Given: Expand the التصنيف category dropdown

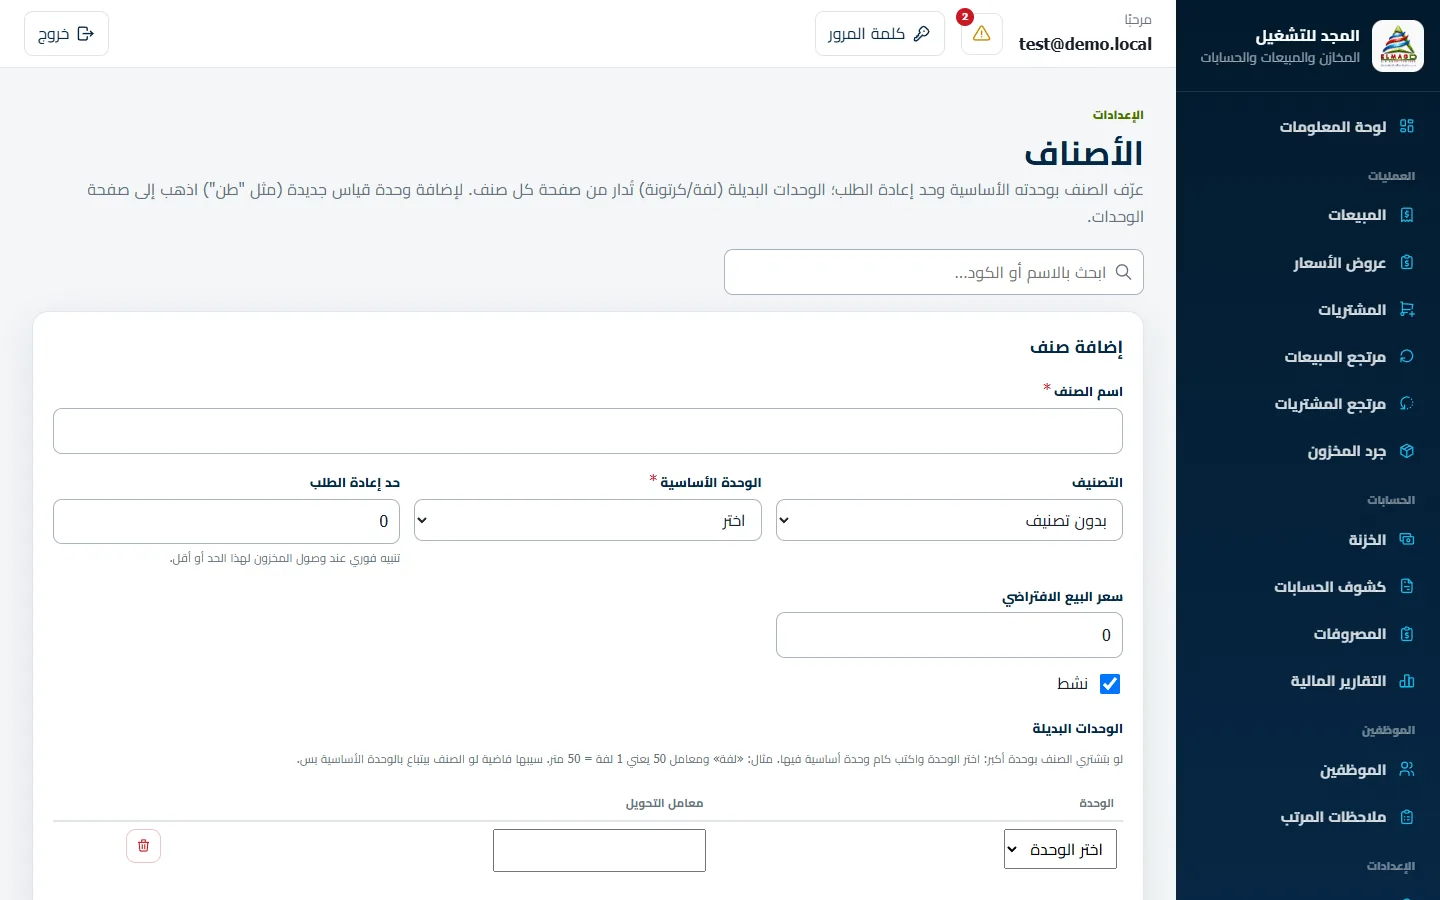Looking at the screenshot, I should [949, 520].
